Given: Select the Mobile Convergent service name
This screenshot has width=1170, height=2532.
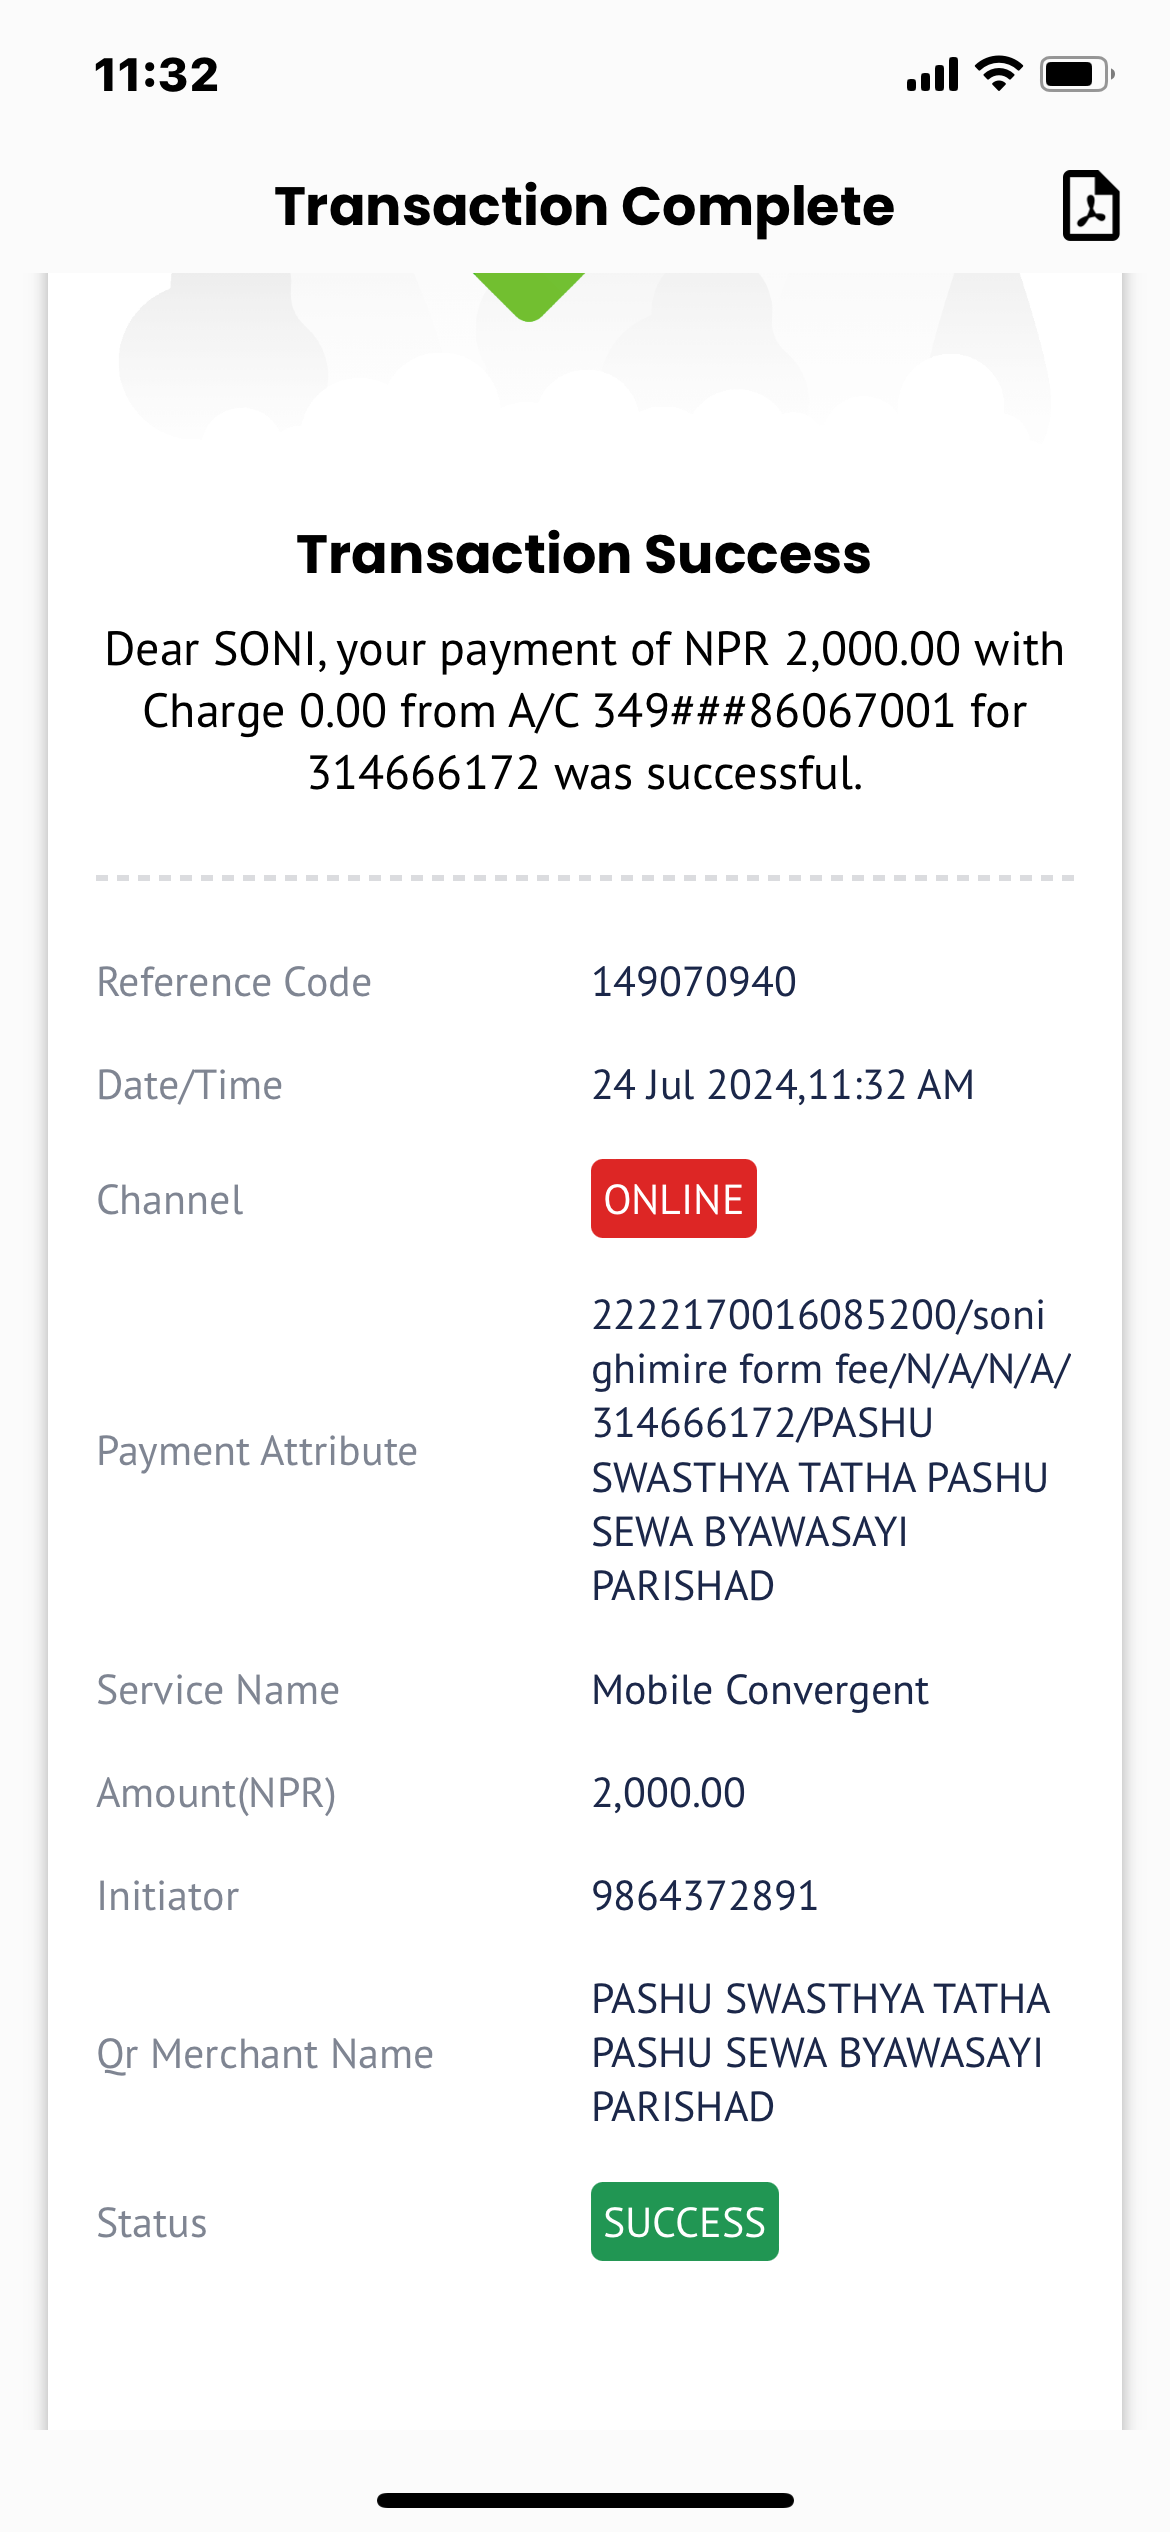Looking at the screenshot, I should (760, 1691).
